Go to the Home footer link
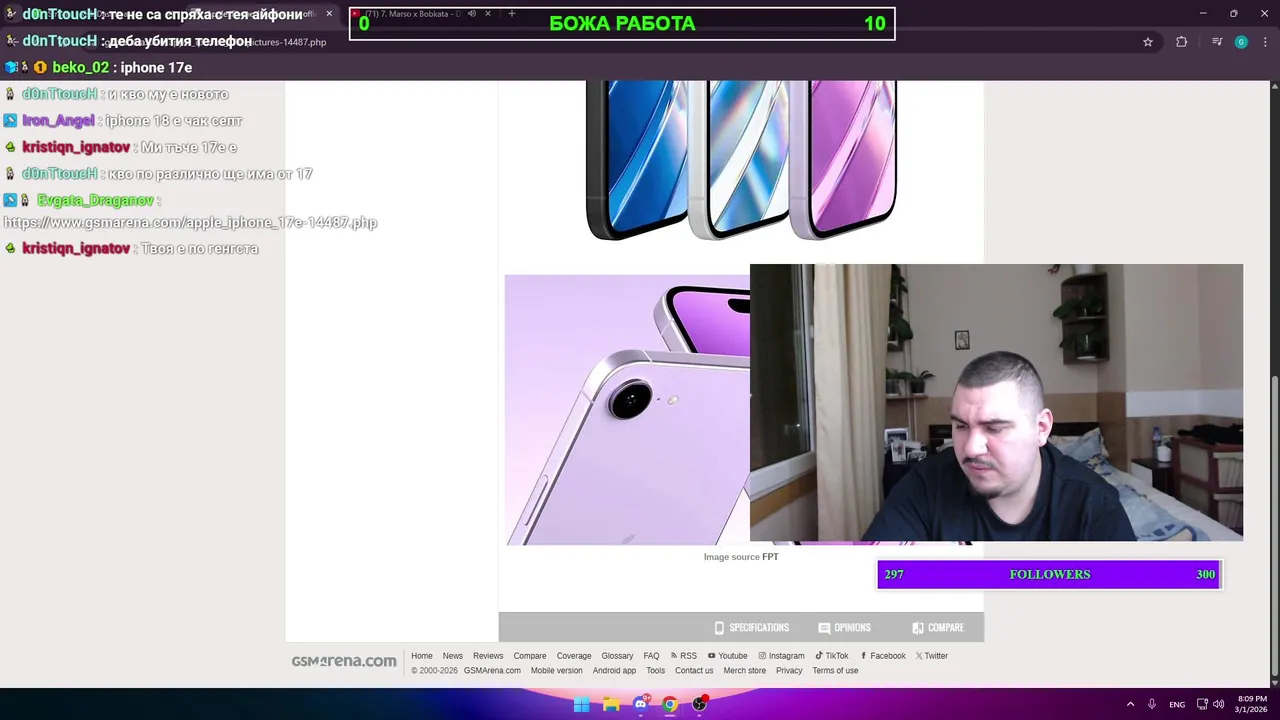The height and width of the screenshot is (720, 1280). point(422,656)
